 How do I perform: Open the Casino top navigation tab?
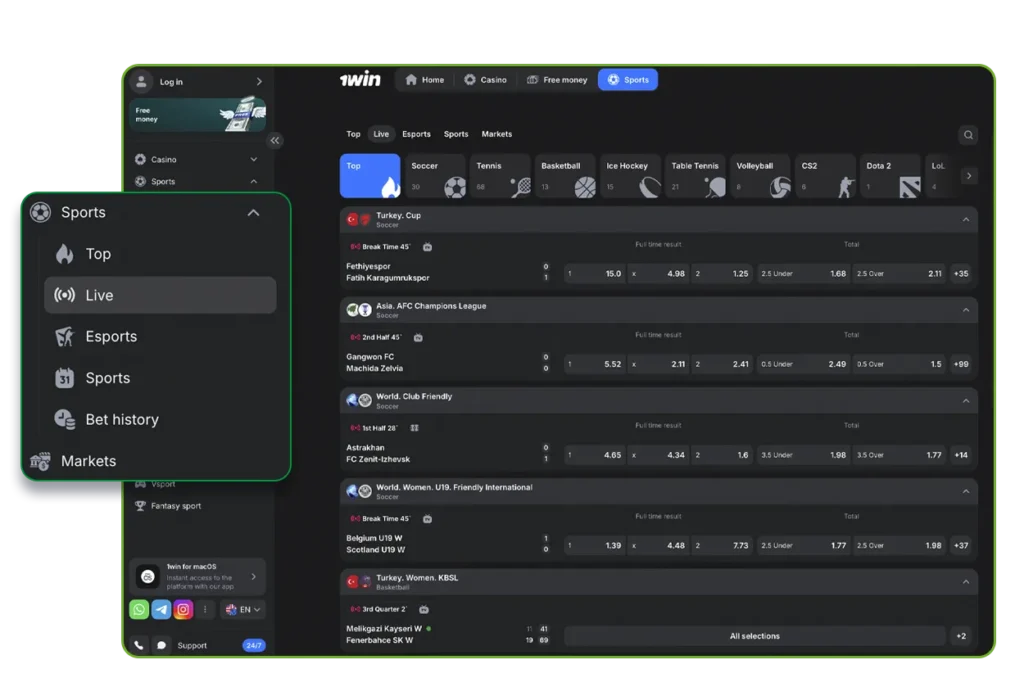485,80
